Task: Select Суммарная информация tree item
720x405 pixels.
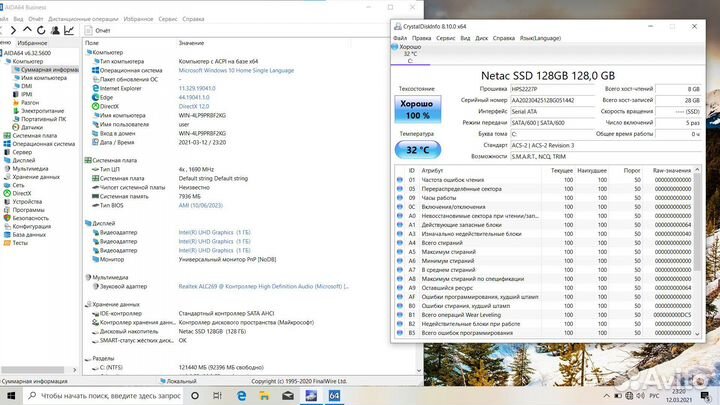Action: pos(45,70)
